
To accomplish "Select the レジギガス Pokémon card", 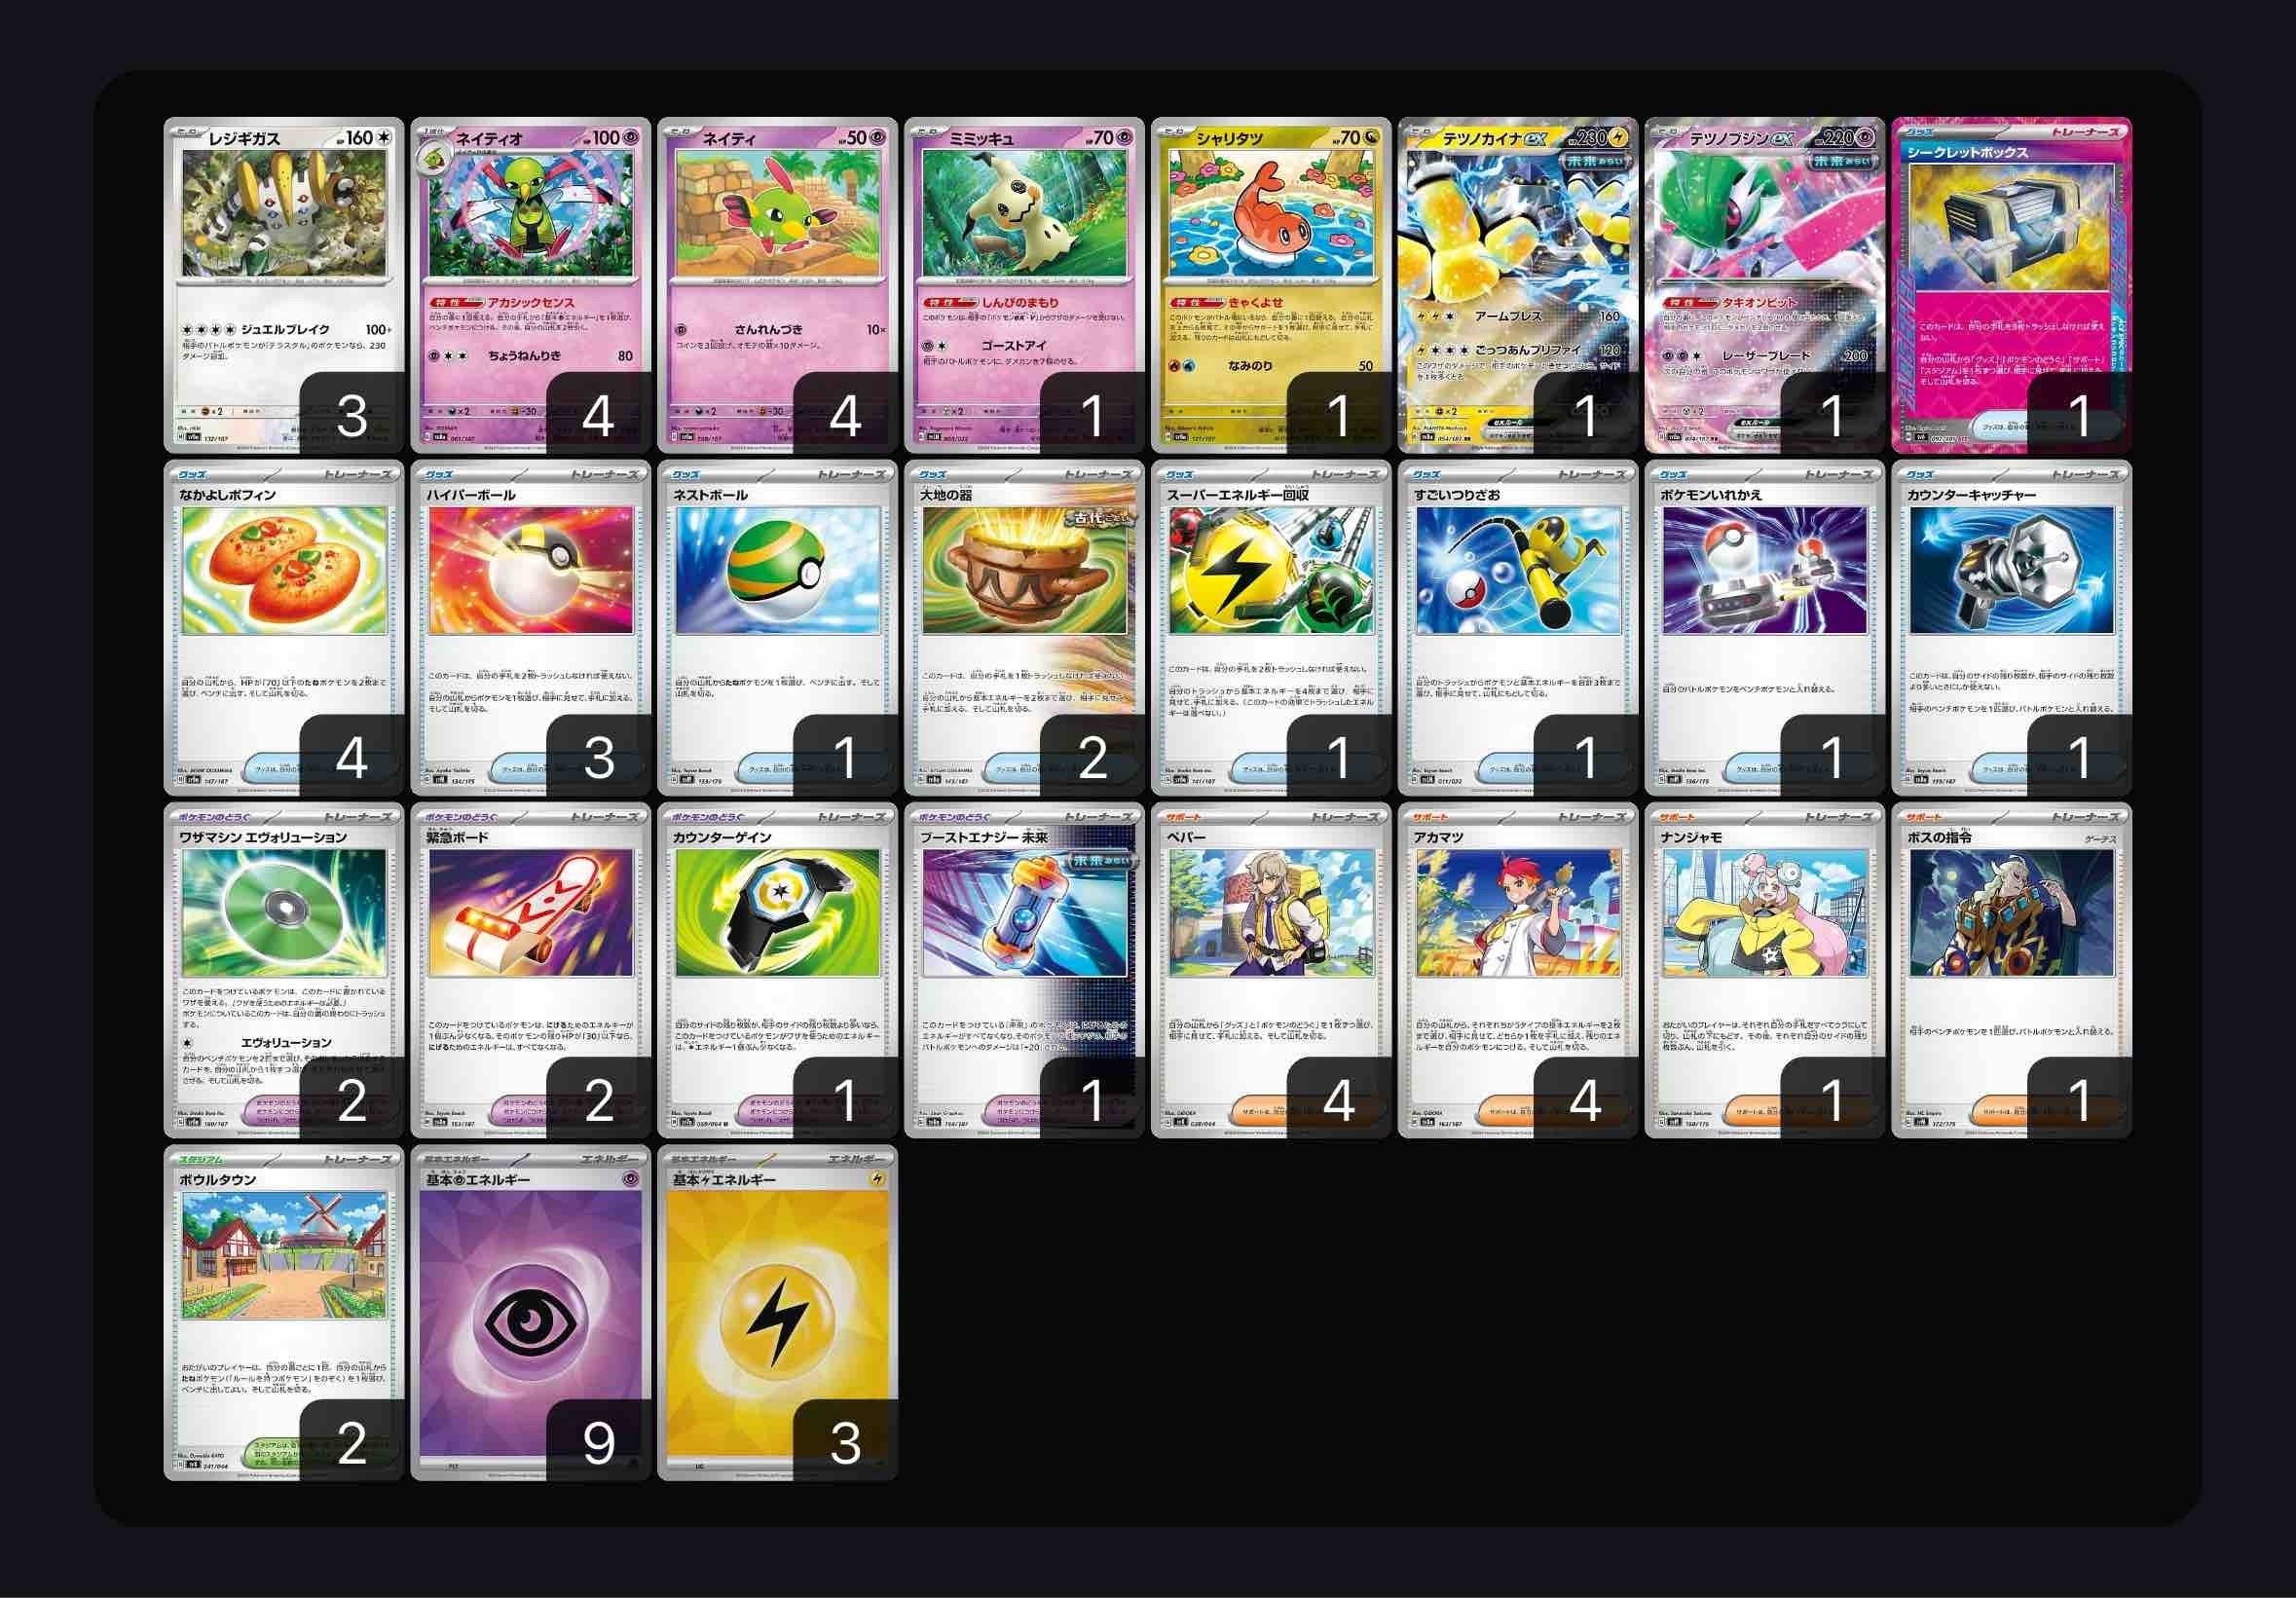I will click(284, 285).
